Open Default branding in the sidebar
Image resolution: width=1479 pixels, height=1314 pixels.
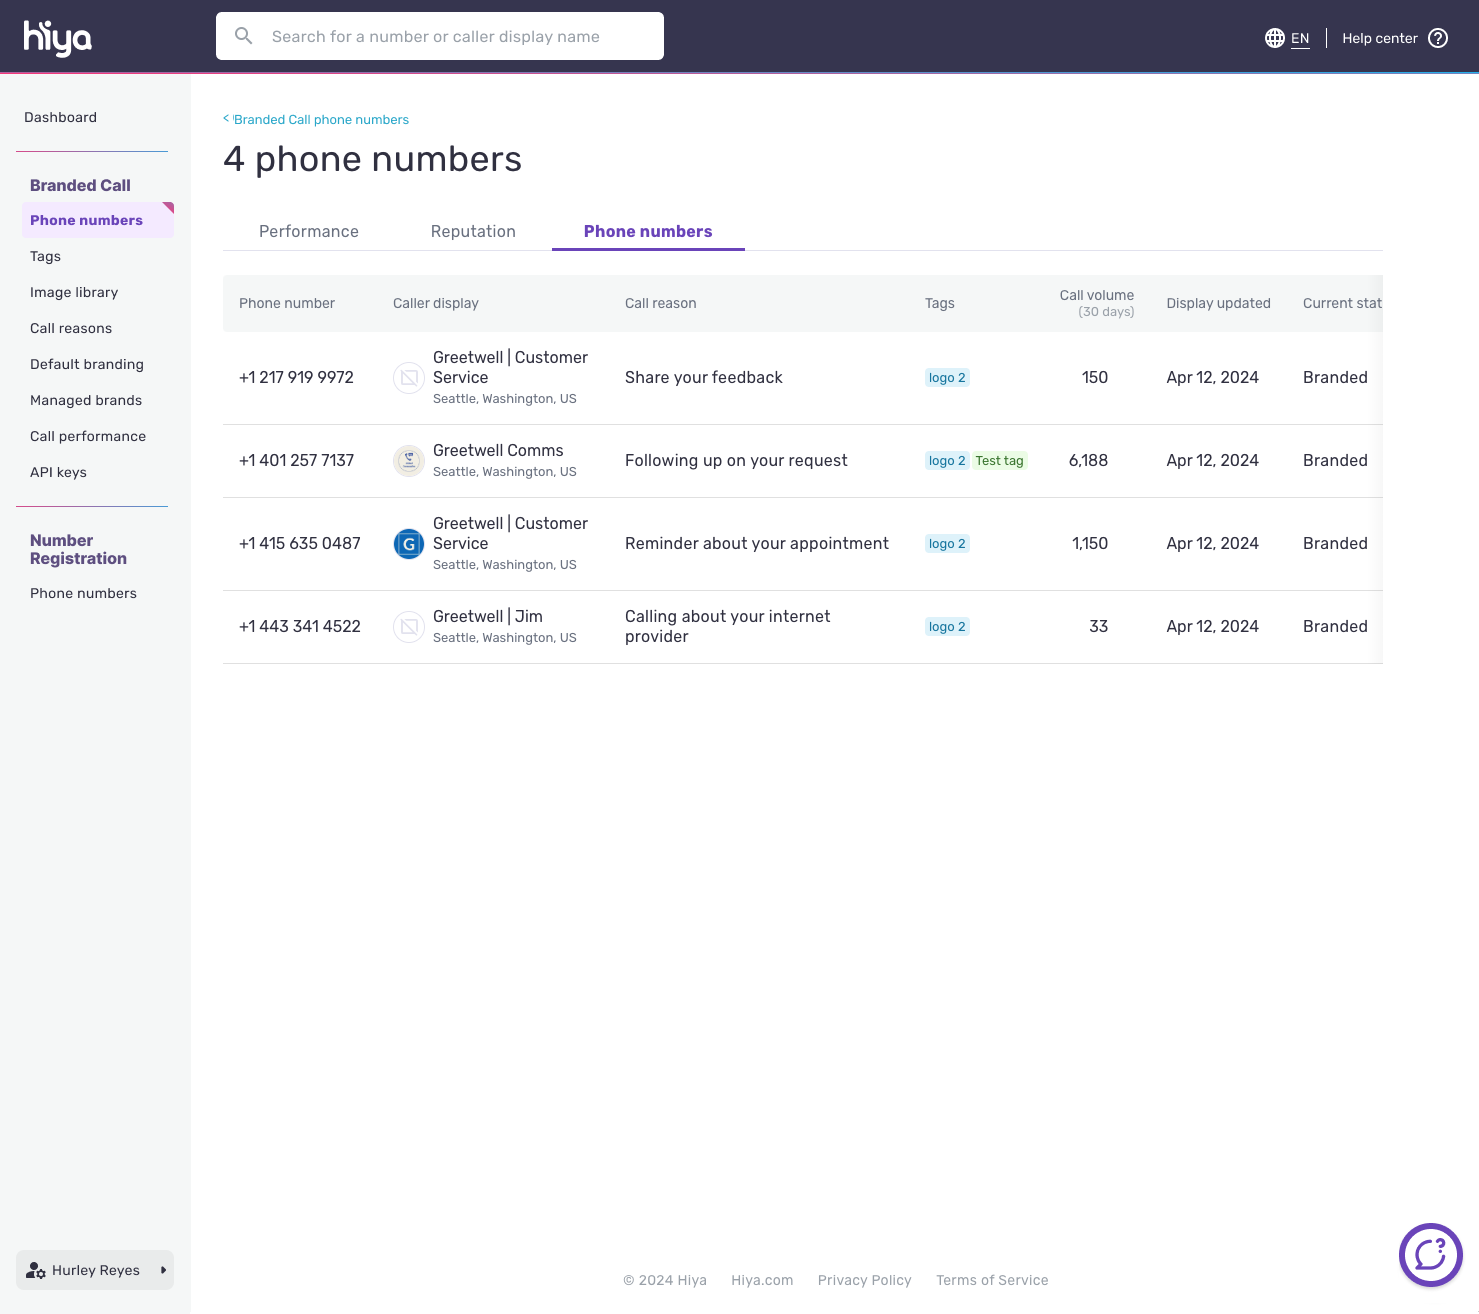[87, 364]
